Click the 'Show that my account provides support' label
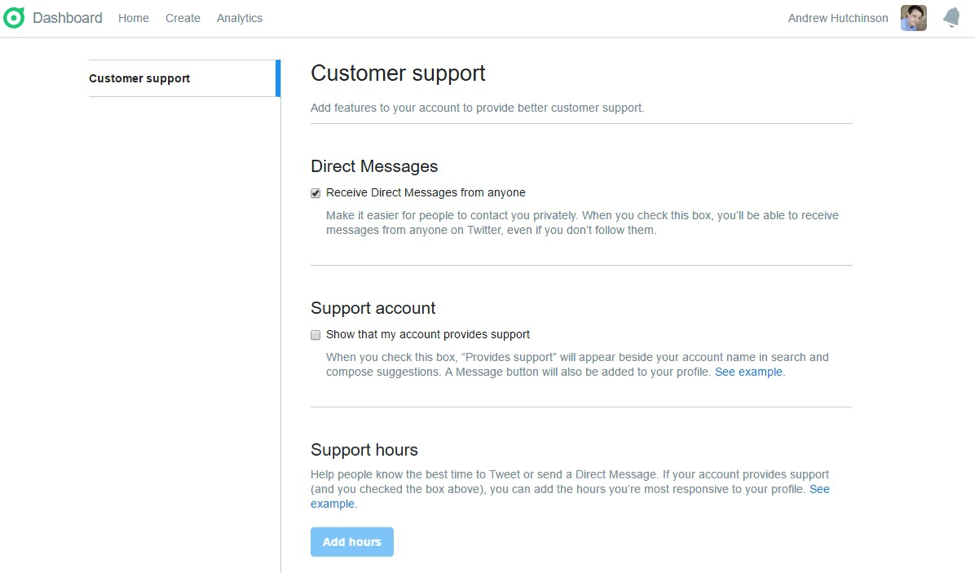This screenshot has width=975, height=573. [x=427, y=335]
